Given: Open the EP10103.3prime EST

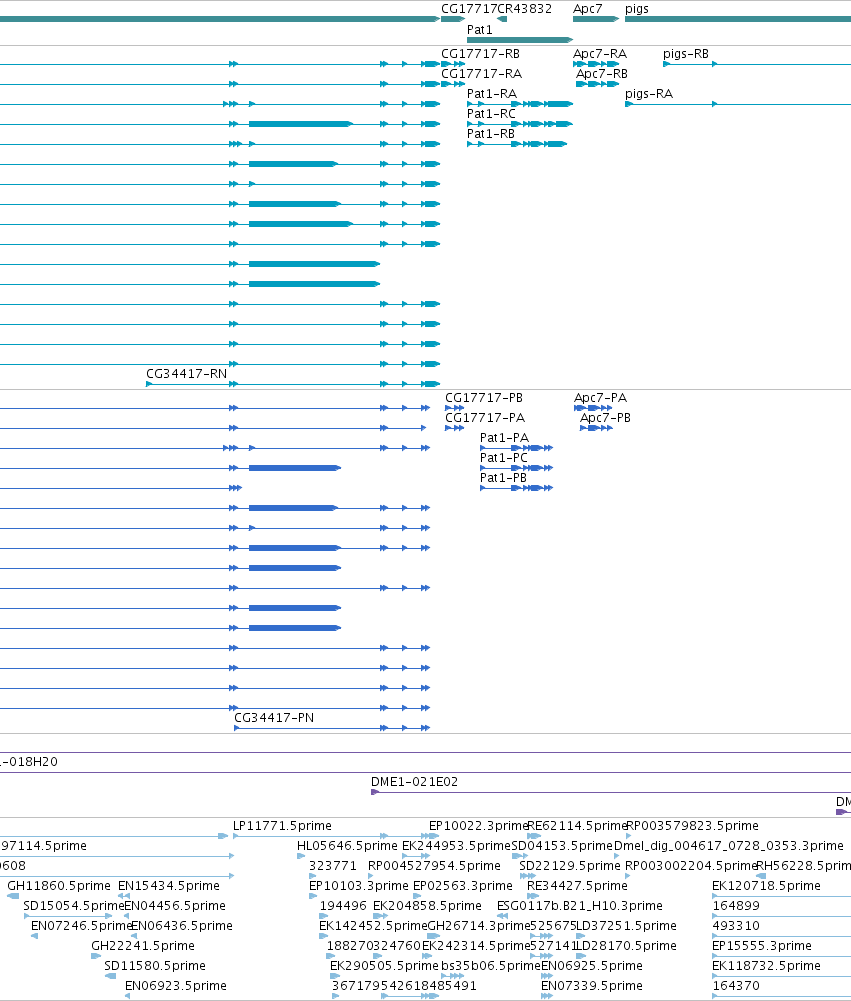Looking at the screenshot, I should [359, 886].
